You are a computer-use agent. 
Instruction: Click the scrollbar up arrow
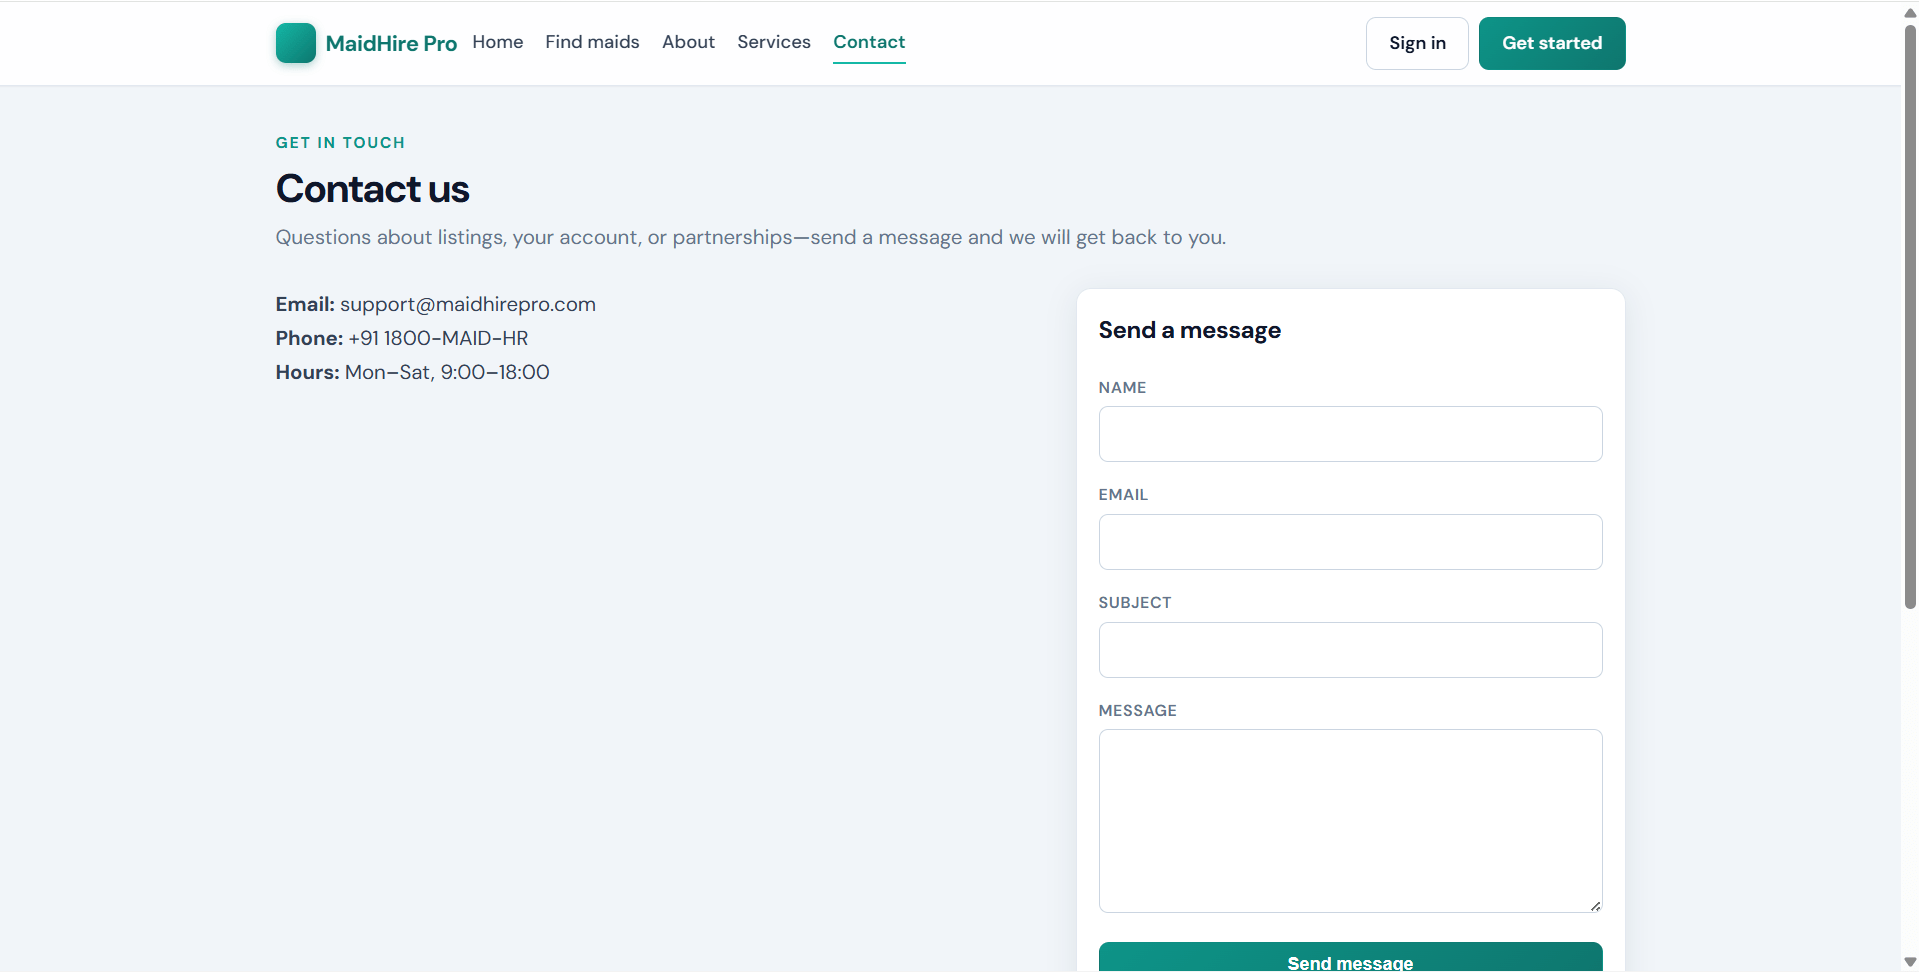click(1910, 12)
